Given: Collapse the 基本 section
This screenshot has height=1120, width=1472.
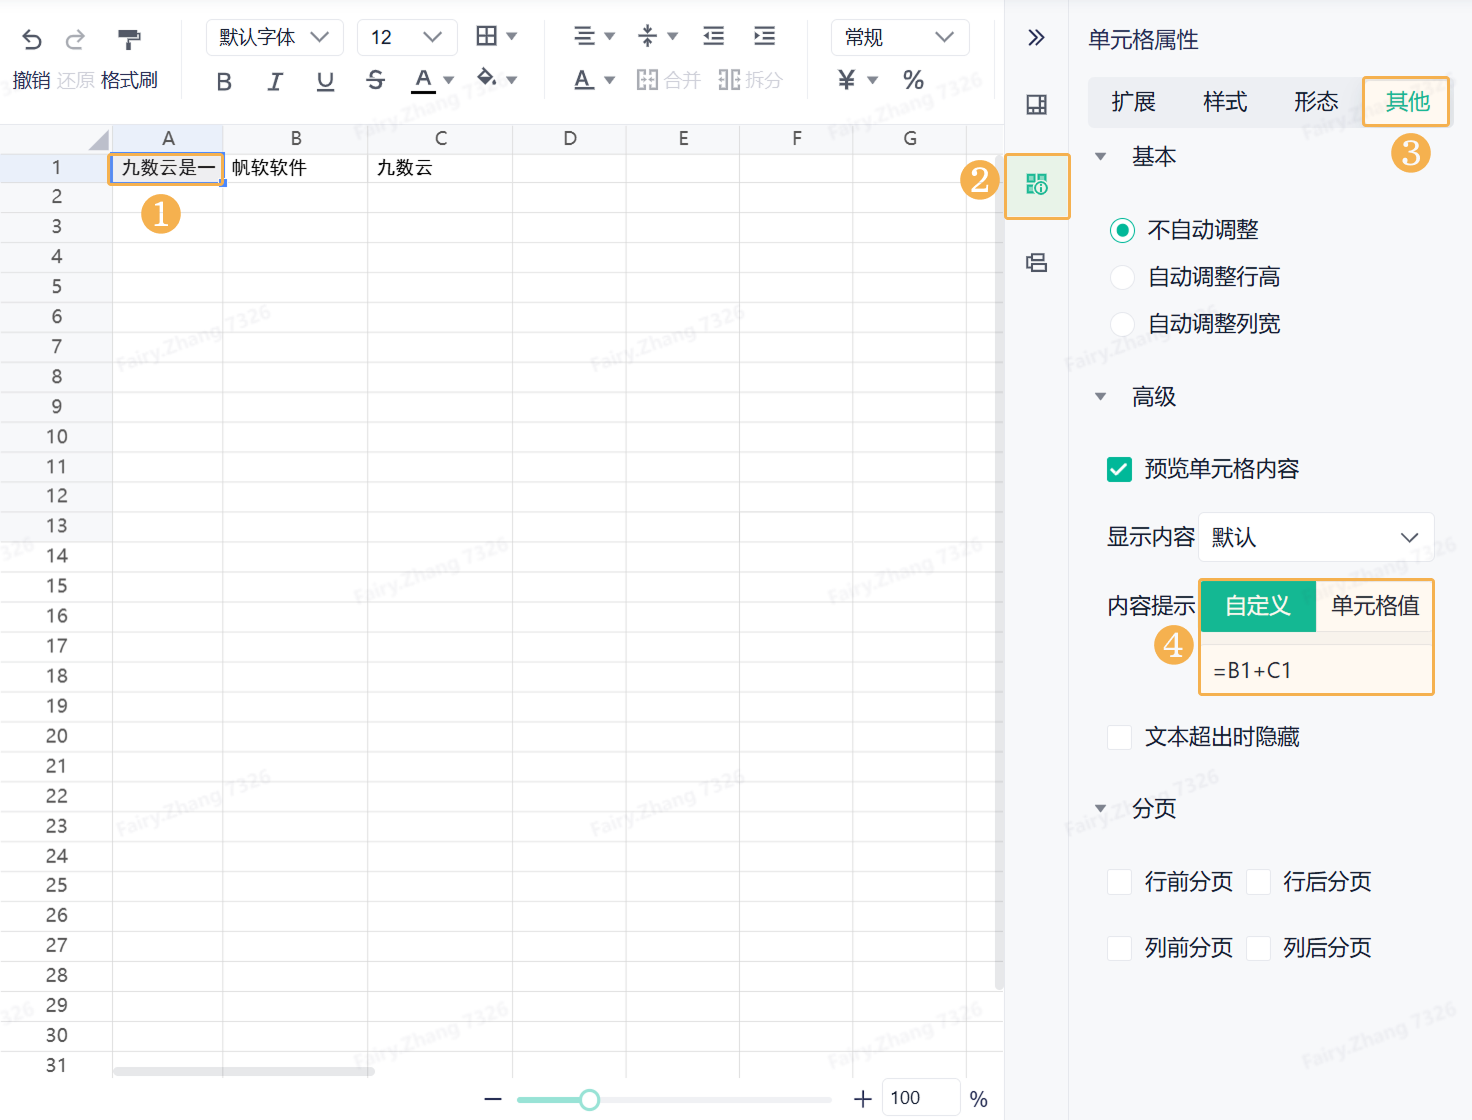Looking at the screenshot, I should (1101, 157).
